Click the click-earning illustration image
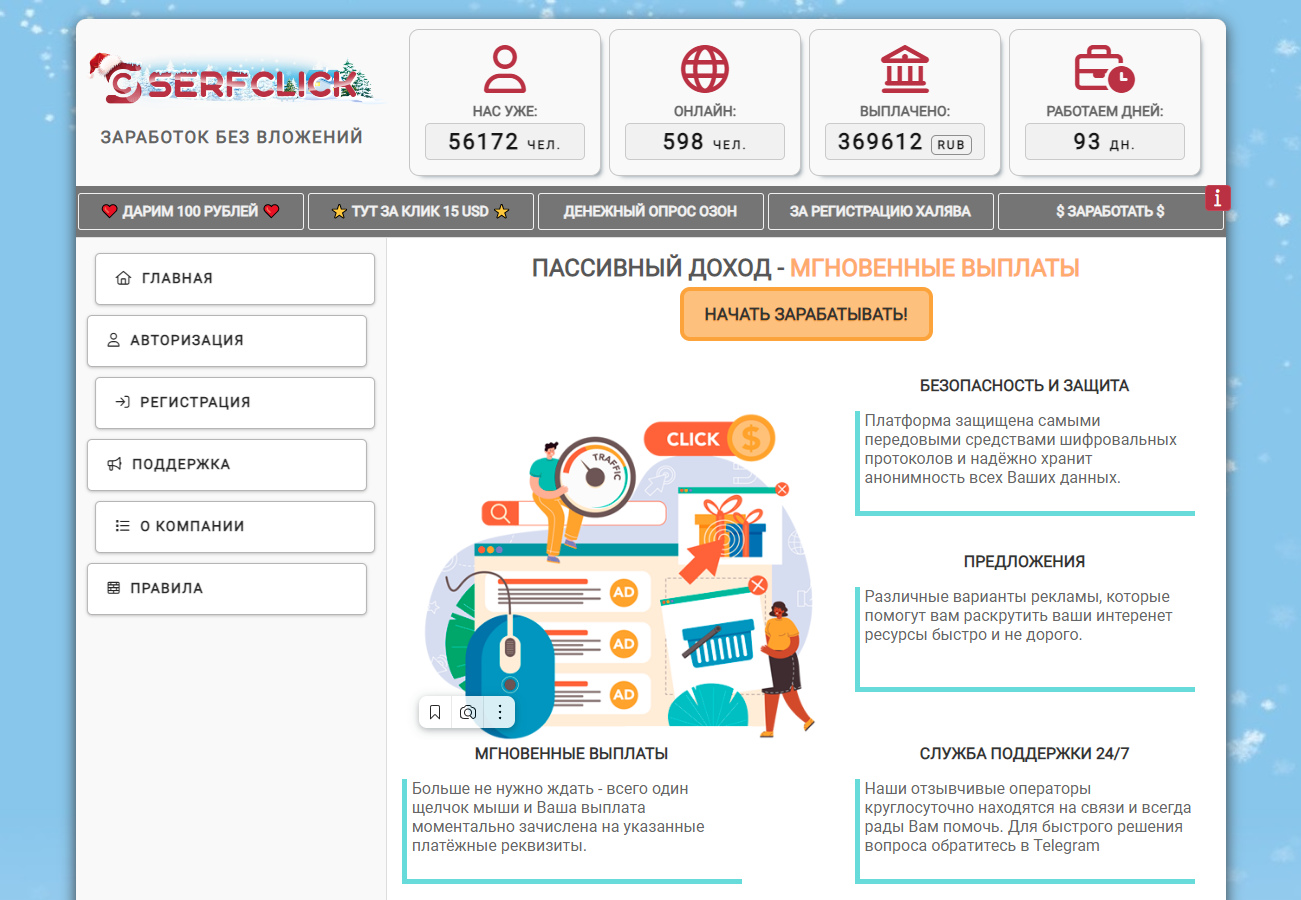This screenshot has height=900, width=1301. tap(620, 575)
